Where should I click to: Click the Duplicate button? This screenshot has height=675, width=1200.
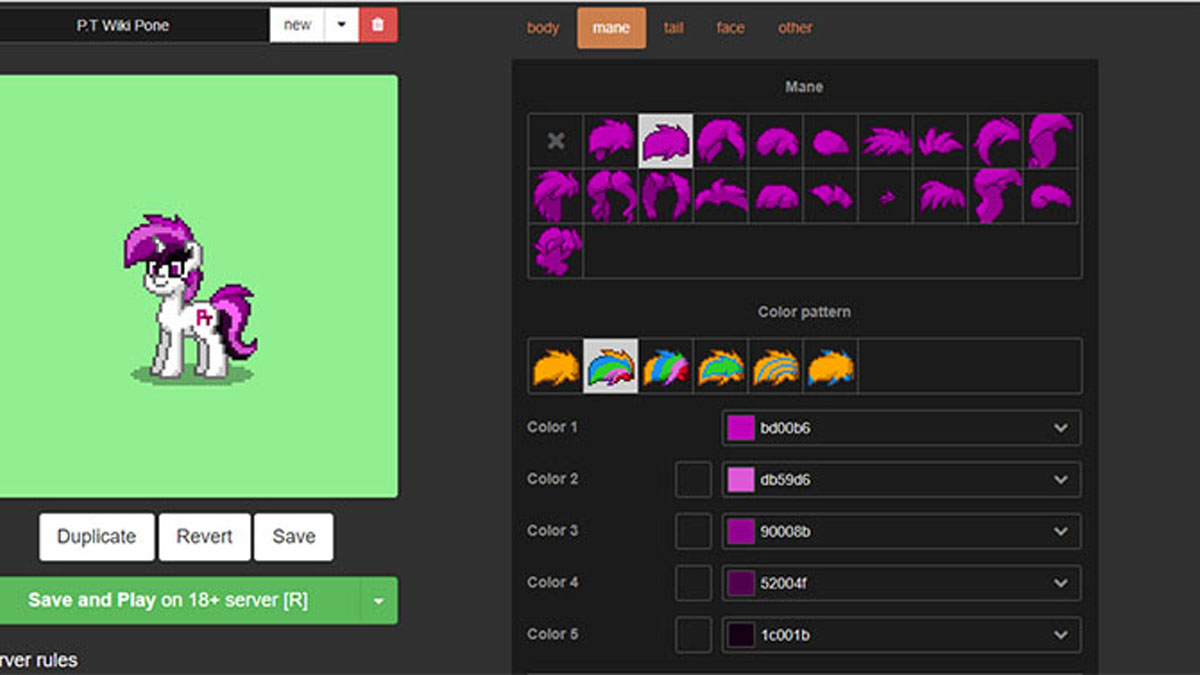(x=96, y=537)
